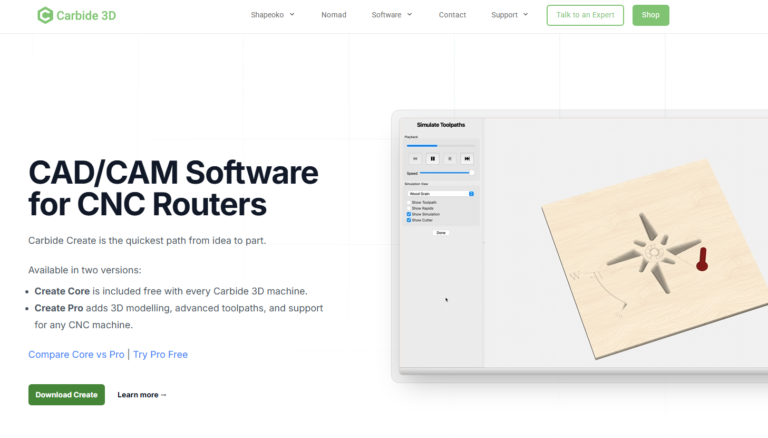Stop the simulation playback
768x438 pixels.
[450, 159]
